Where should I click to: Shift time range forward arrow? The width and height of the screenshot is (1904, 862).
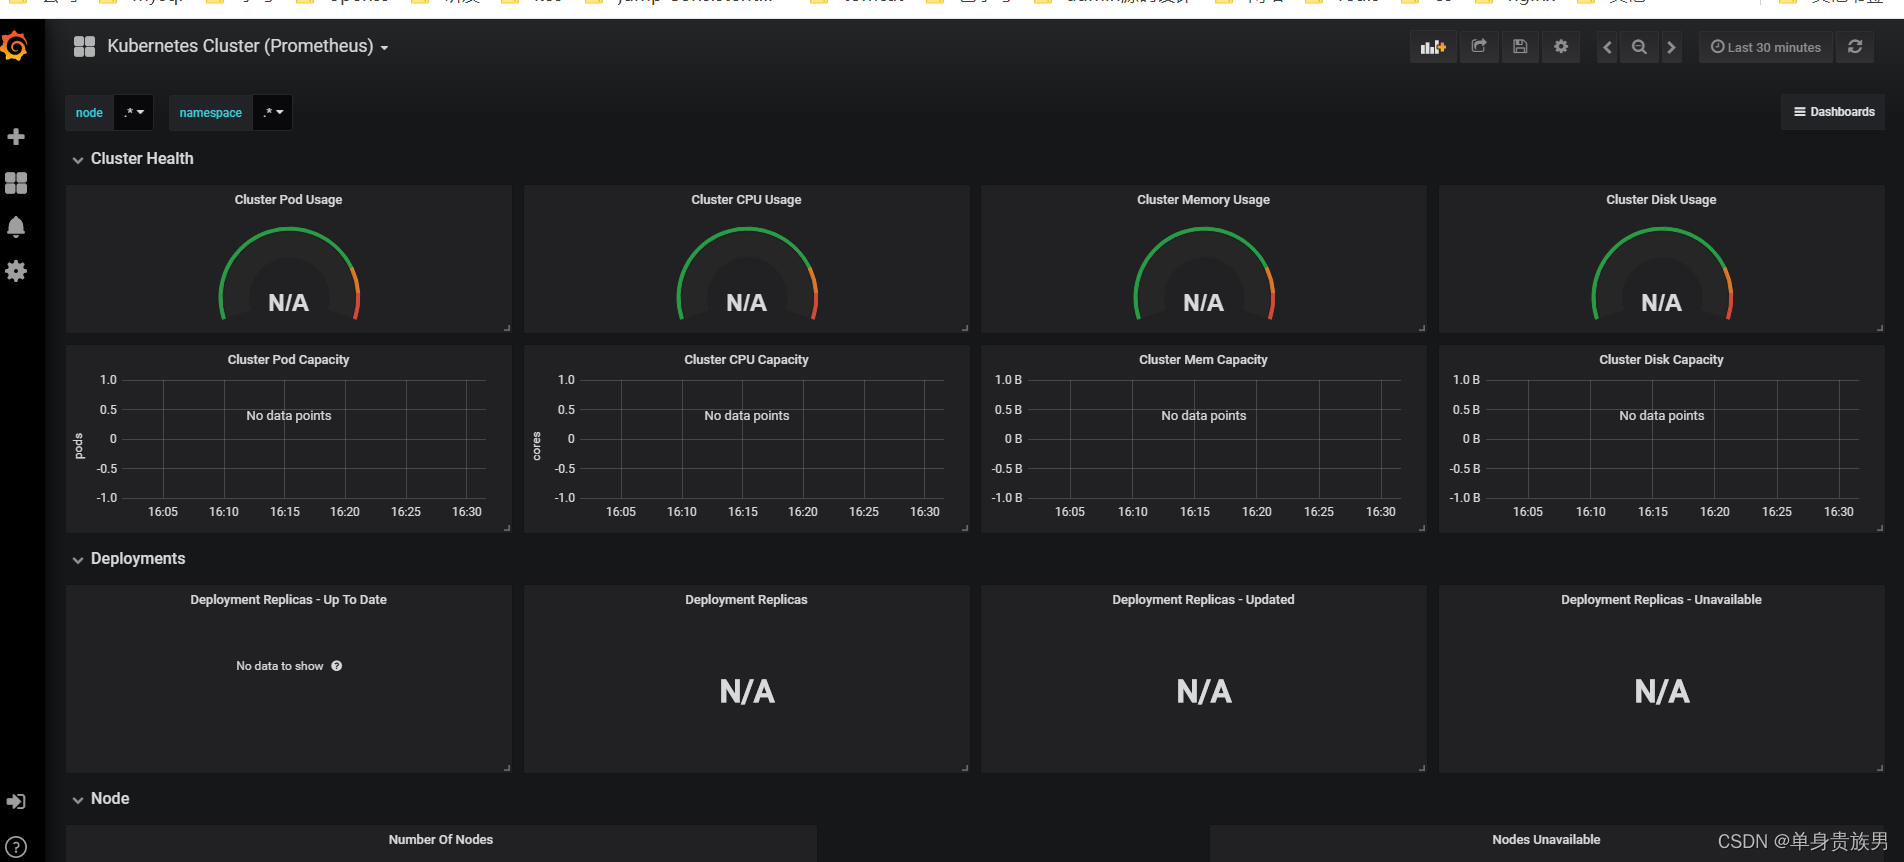(1671, 47)
